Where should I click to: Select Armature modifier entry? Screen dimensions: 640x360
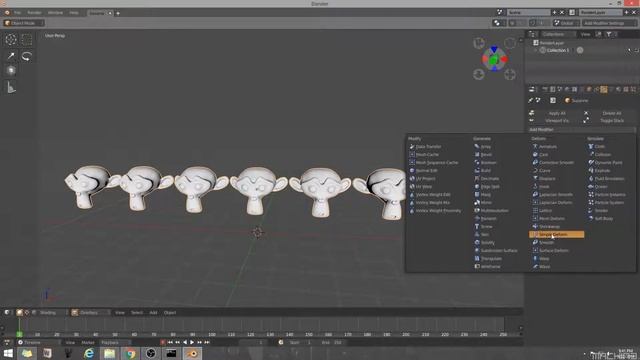point(545,147)
